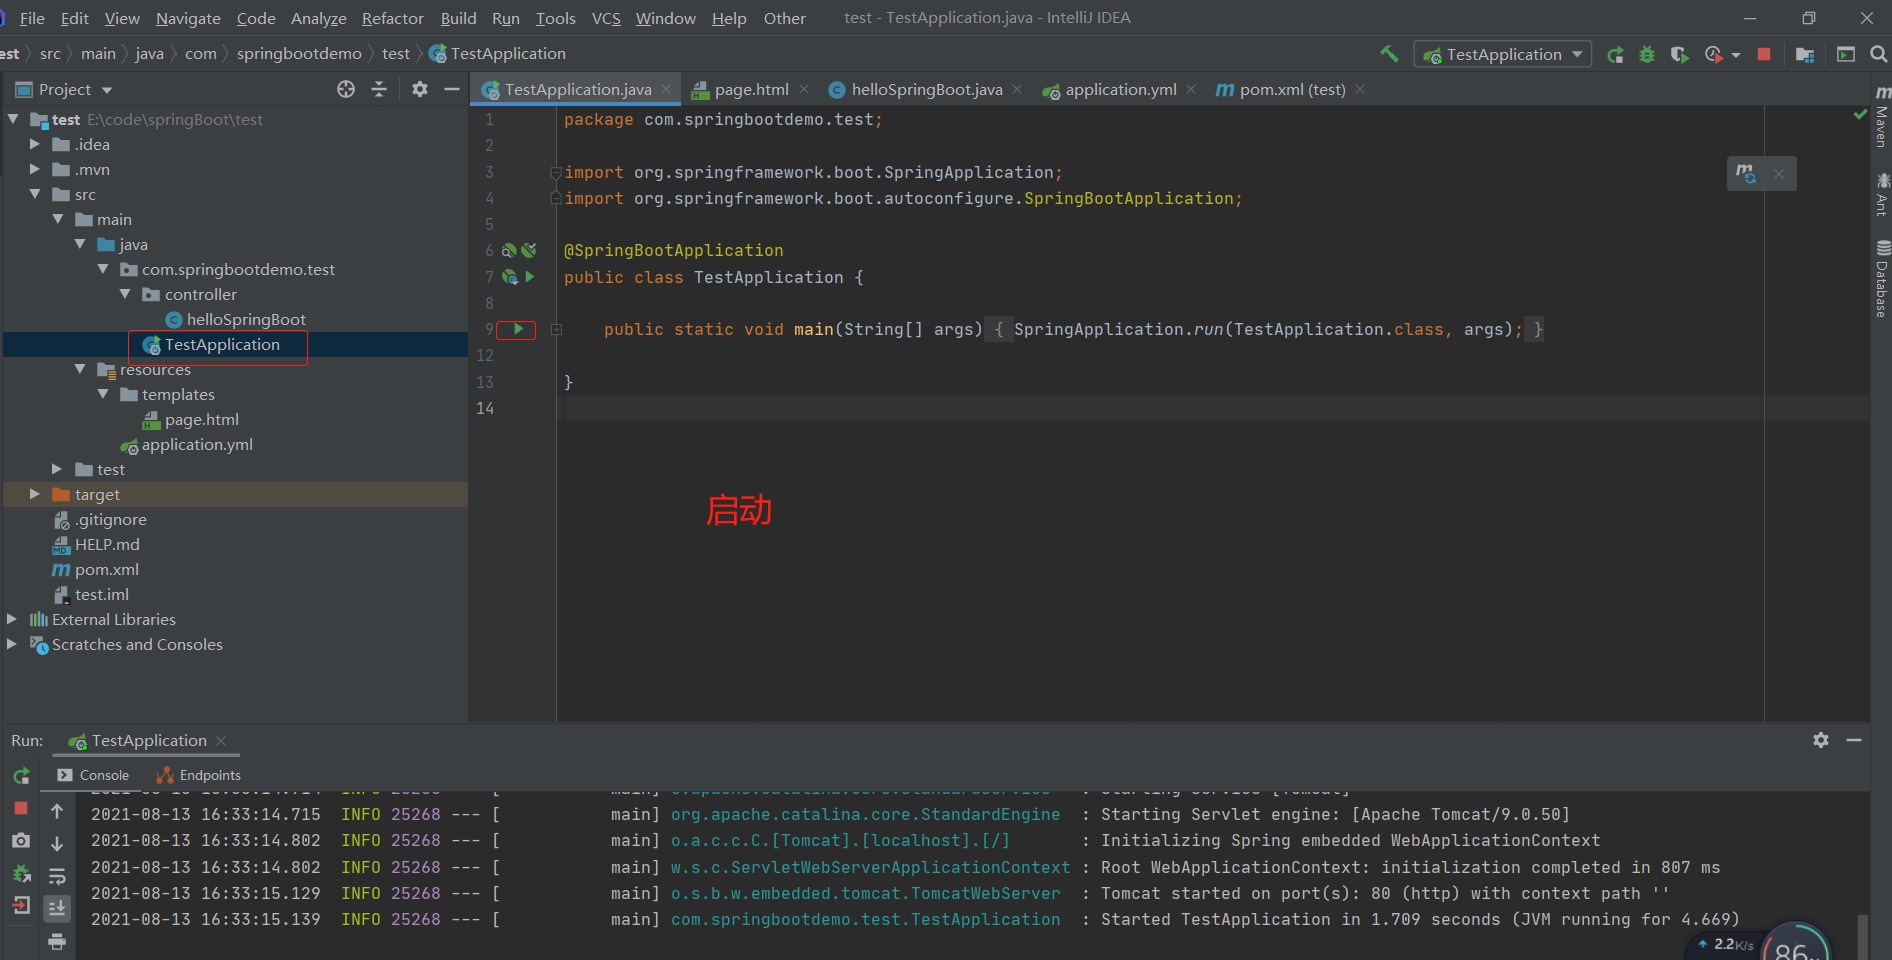This screenshot has width=1892, height=960.
Task: Open the Refactor menu
Action: click(392, 18)
